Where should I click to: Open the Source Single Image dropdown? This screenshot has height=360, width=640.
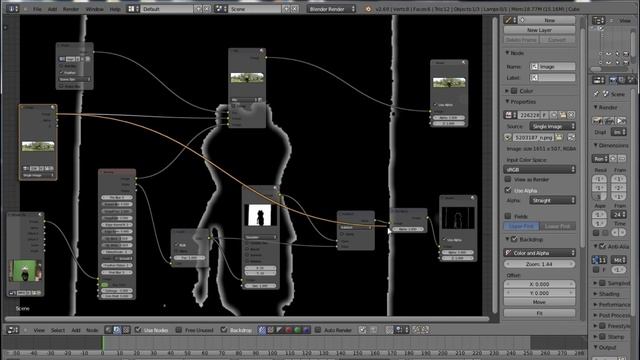pyautogui.click(x=553, y=127)
